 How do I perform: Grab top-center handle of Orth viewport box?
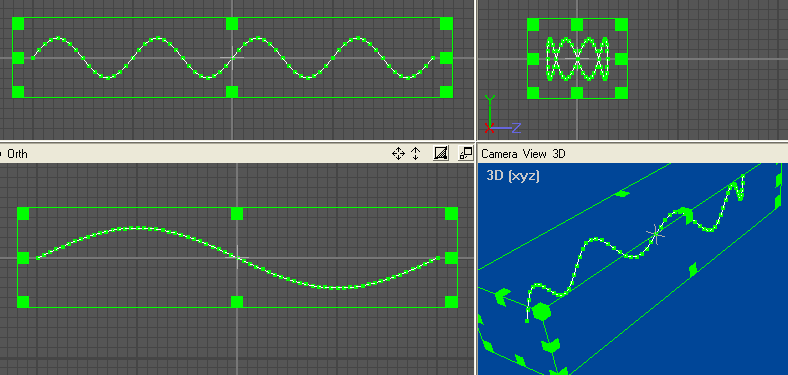237,214
